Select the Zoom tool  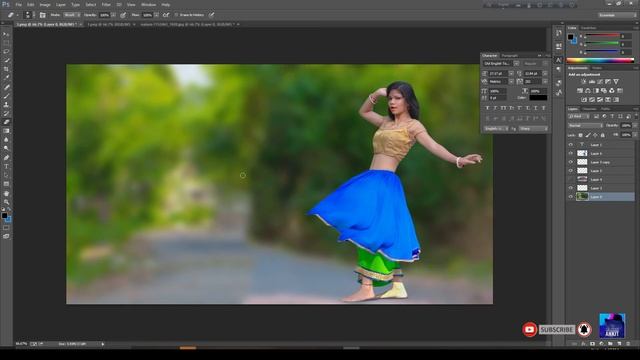coord(6,202)
